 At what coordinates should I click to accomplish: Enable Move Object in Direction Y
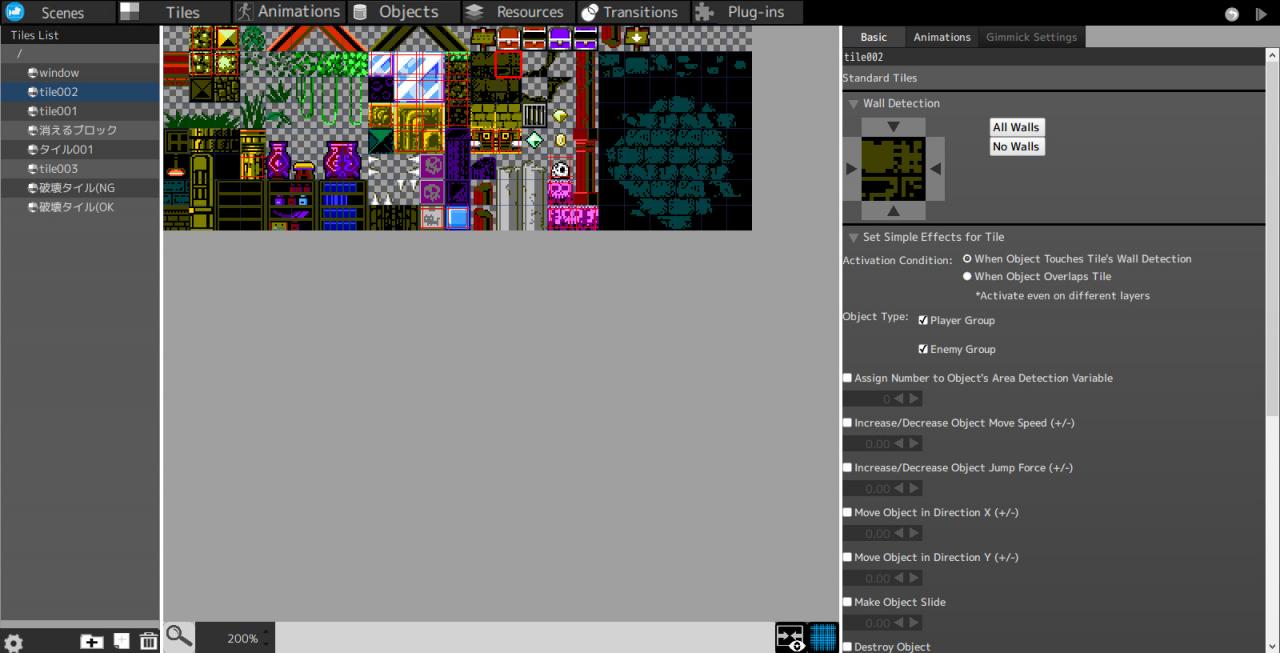click(848, 557)
